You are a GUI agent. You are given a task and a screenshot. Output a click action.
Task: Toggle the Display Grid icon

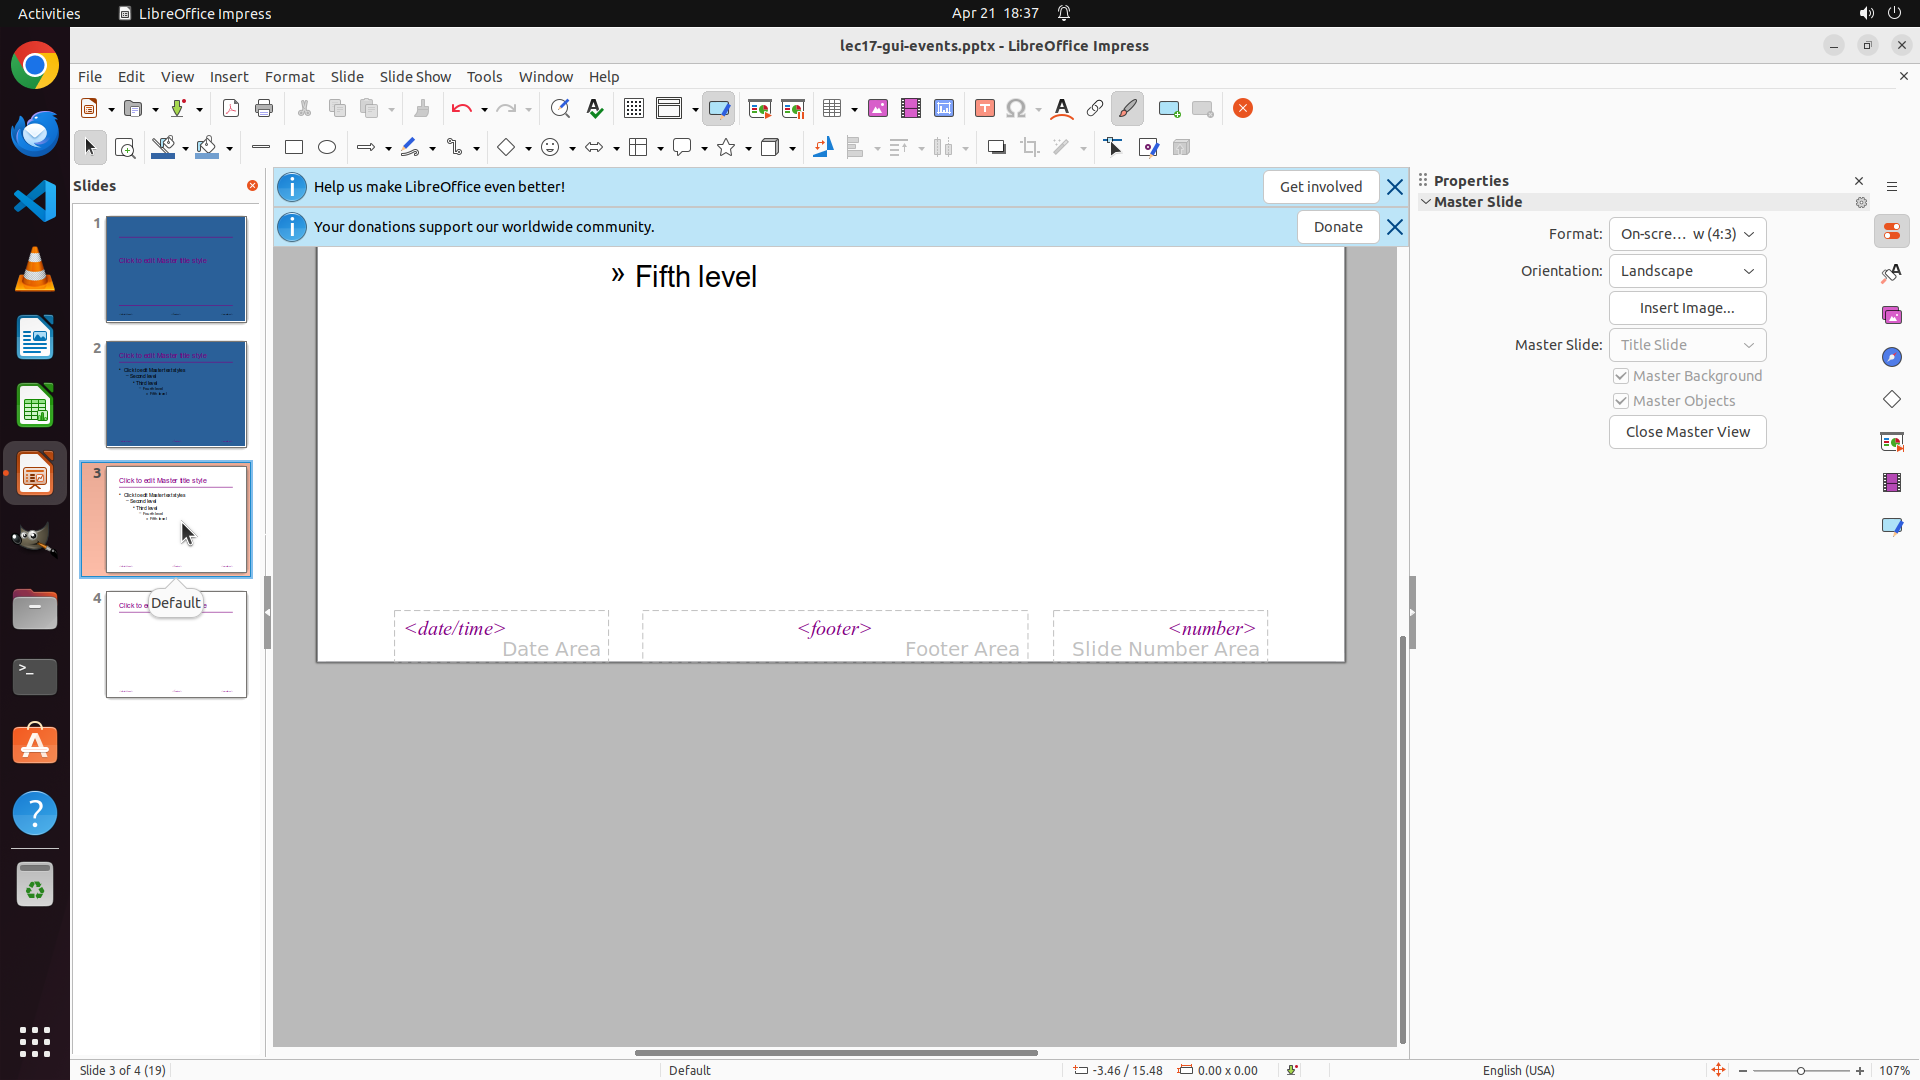click(634, 109)
